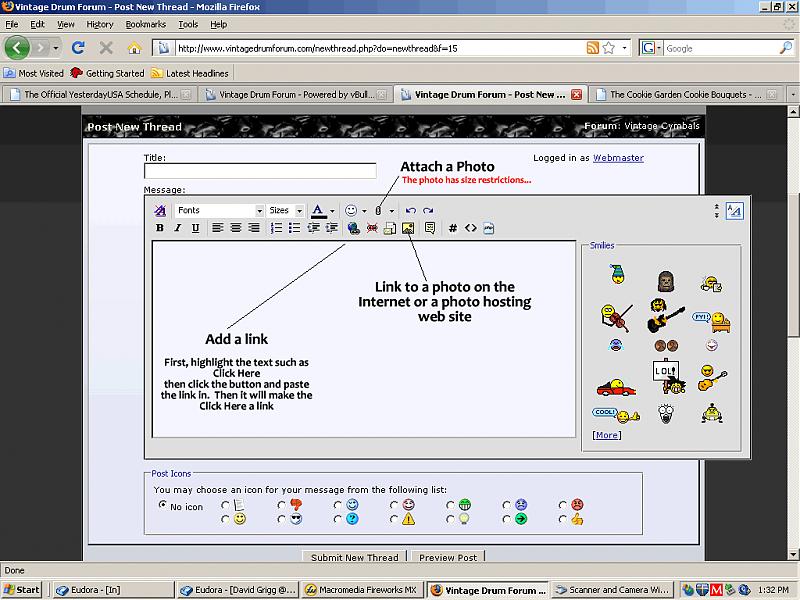
Task: Toggle bold formatting in the editor
Action: (x=160, y=228)
